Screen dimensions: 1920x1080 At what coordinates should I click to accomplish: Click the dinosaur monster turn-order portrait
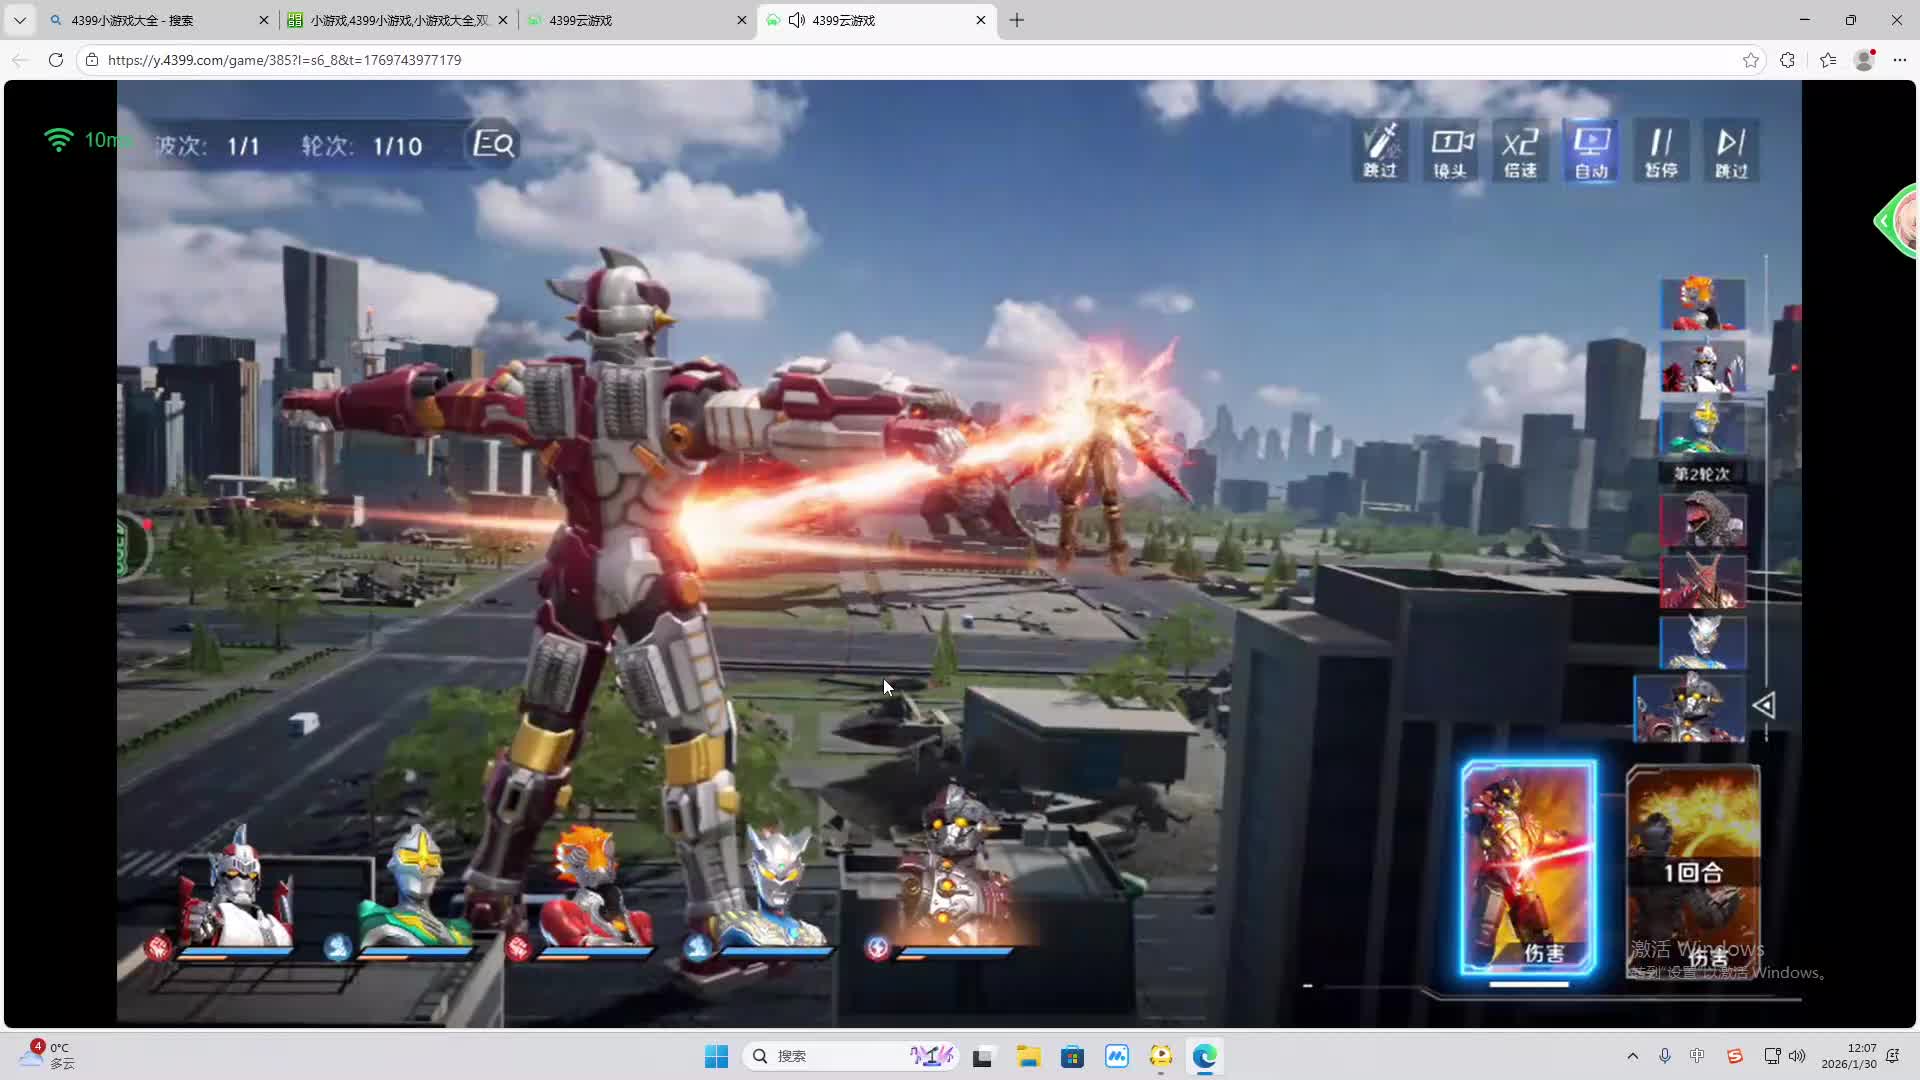pyautogui.click(x=1702, y=520)
